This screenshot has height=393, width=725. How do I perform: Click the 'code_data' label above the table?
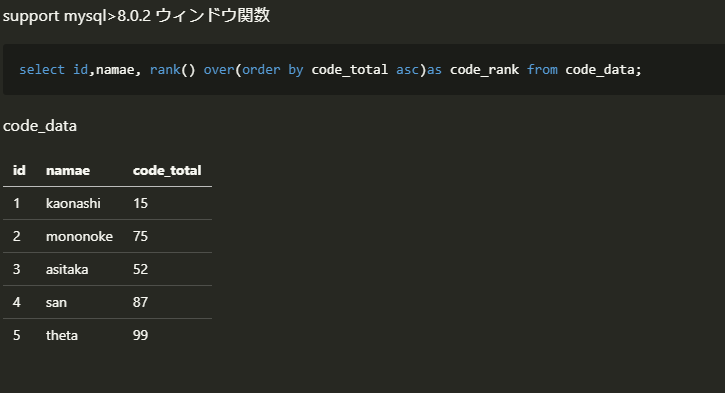pyautogui.click(x=40, y=126)
